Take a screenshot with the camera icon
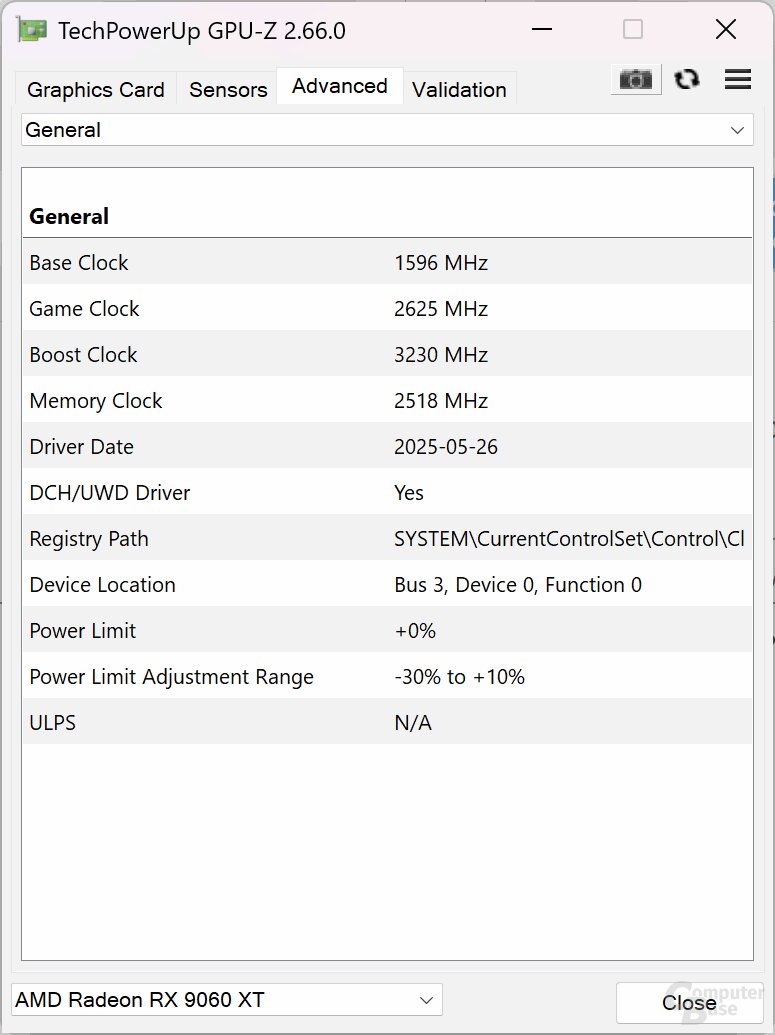Viewport: 775px width, 1035px height. (x=636, y=80)
